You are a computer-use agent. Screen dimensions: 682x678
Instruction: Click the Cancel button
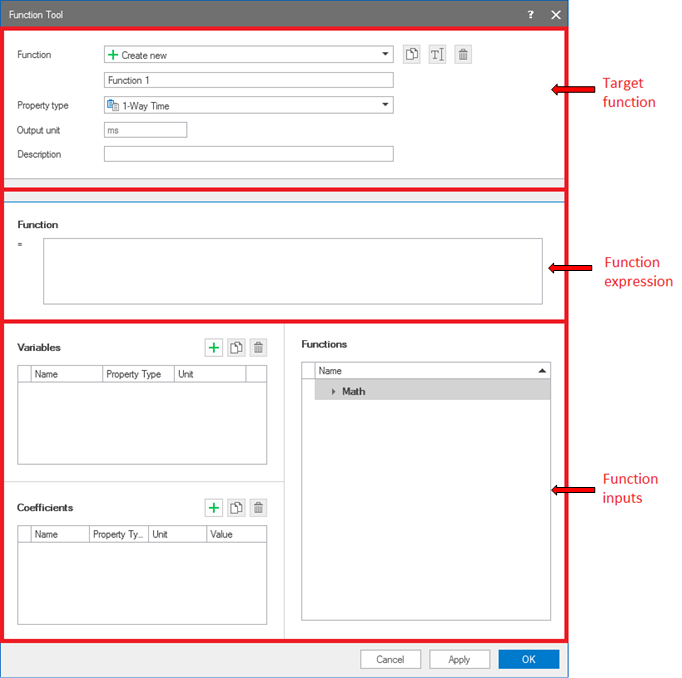[x=390, y=660]
